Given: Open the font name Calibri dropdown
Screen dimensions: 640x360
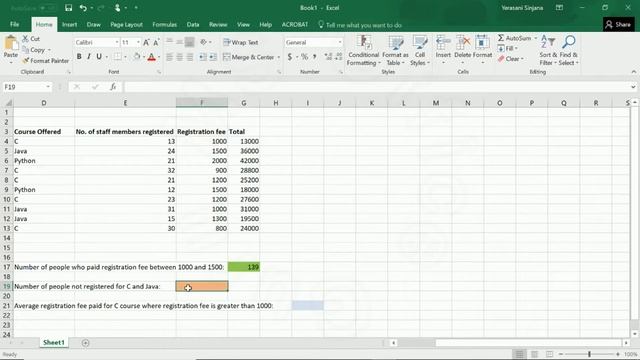Looking at the screenshot, I should tap(117, 42).
